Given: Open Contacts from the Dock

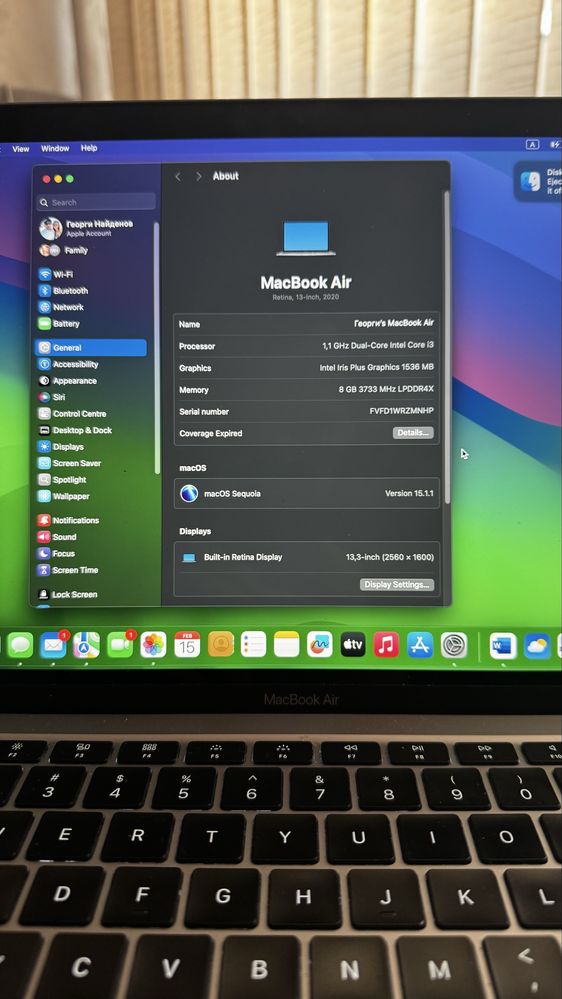Looking at the screenshot, I should pos(220,645).
